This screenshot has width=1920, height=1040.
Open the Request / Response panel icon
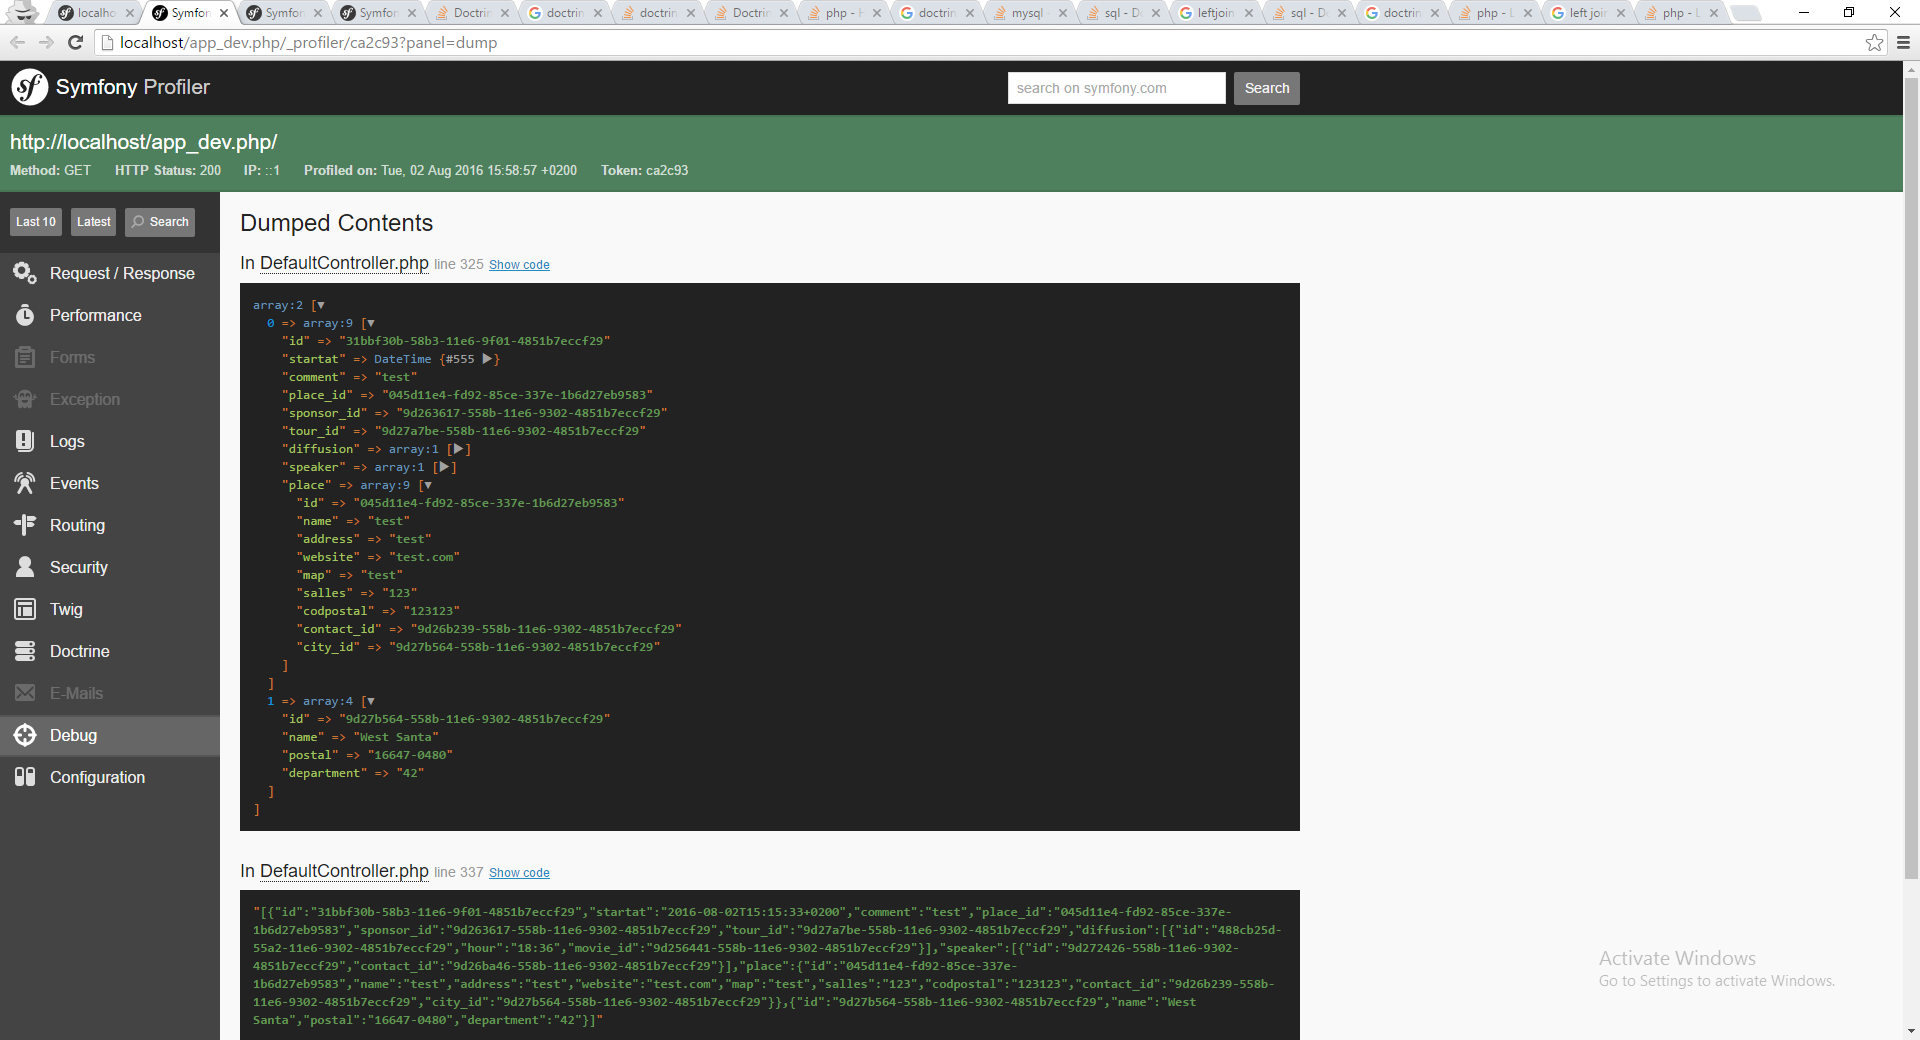pos(25,273)
